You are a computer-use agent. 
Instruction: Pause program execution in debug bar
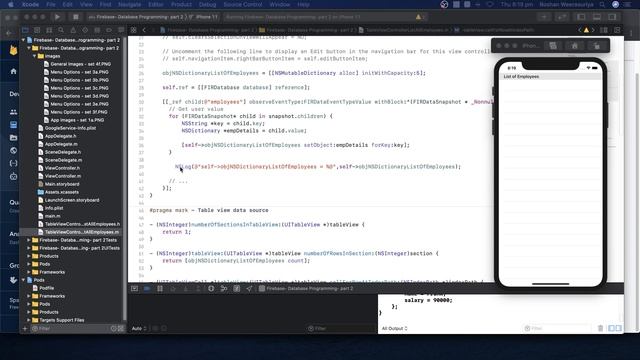tap(160, 289)
